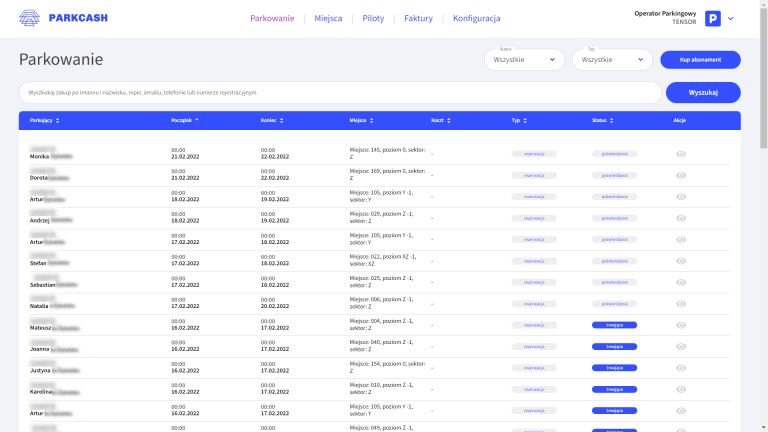Open the Status filter dropdown

(x=524, y=60)
